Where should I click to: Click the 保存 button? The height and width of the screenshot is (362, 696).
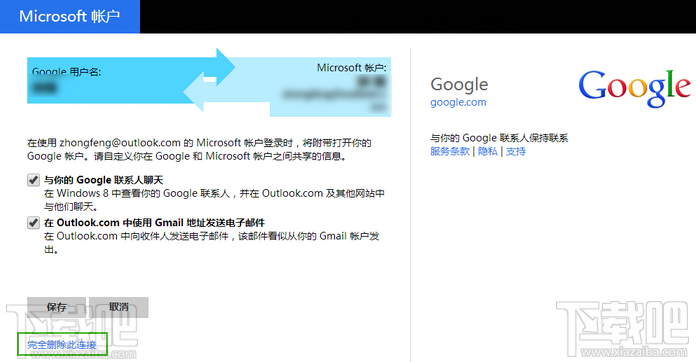(x=56, y=307)
